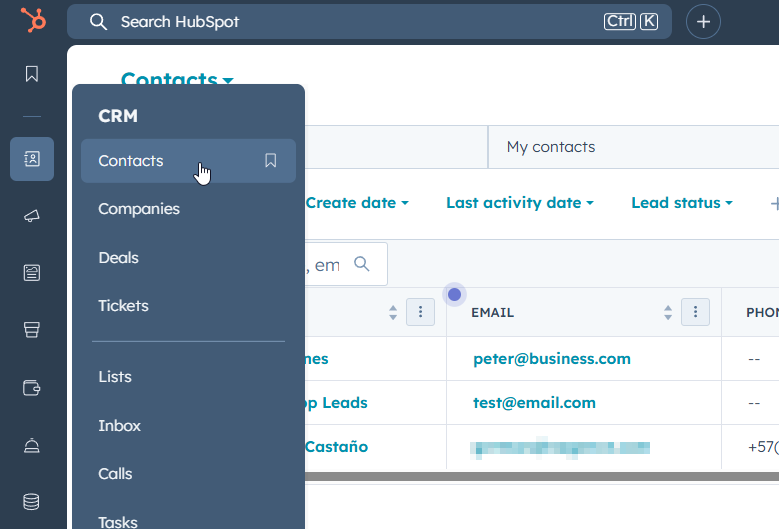Open the contact ending in 'Leads'
Image resolution: width=779 pixels, height=529 pixels.
pyautogui.click(x=336, y=403)
